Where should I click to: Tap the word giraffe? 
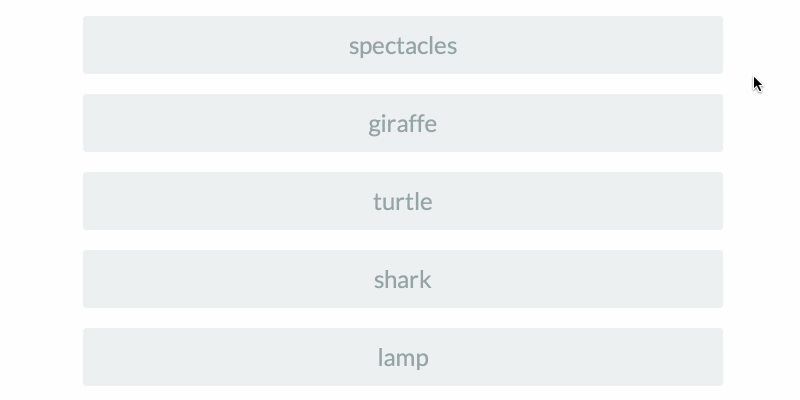tap(403, 124)
